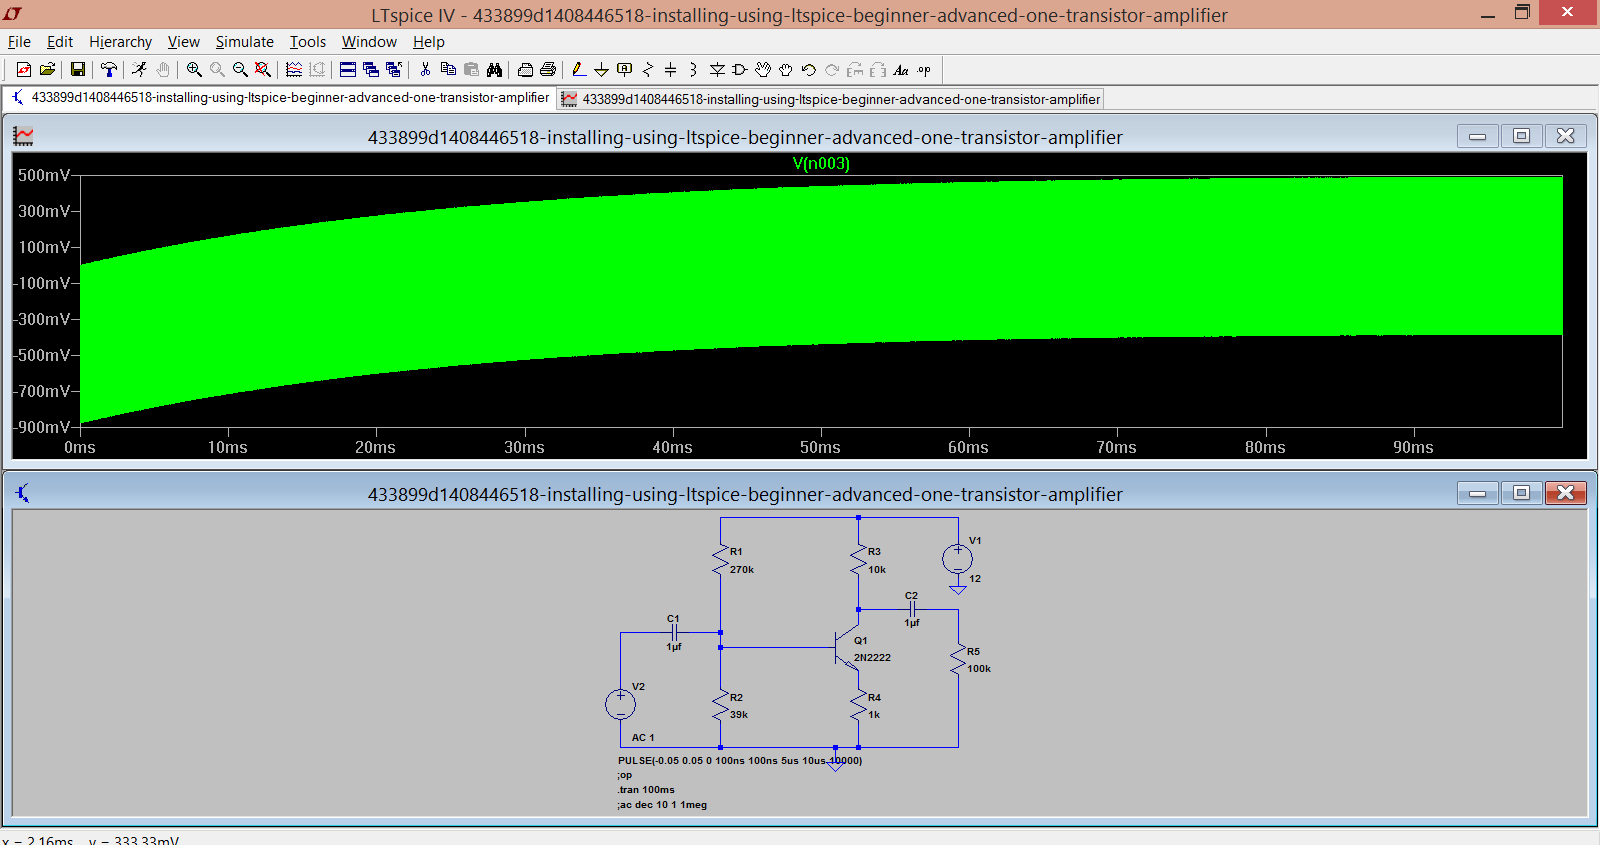Open the File menu
Image resolution: width=1600 pixels, height=845 pixels.
click(19, 42)
